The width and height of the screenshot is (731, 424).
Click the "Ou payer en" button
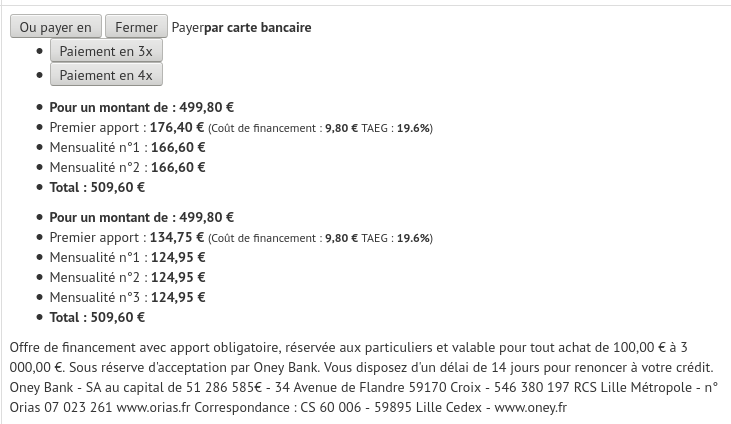click(x=55, y=26)
